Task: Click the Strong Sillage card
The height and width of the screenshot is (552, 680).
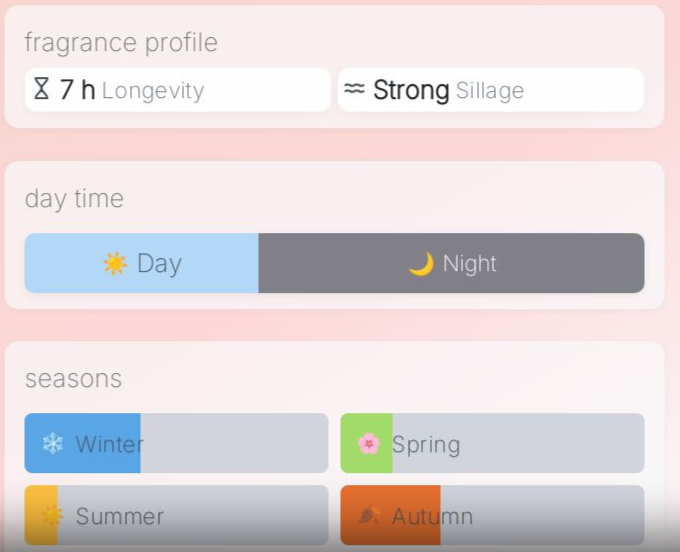Action: click(490, 90)
